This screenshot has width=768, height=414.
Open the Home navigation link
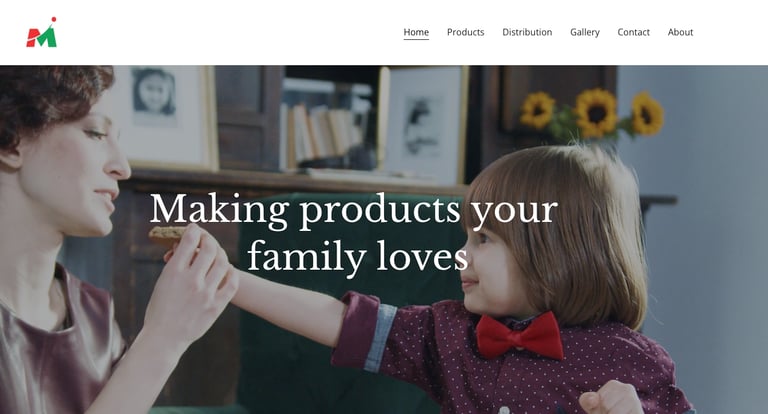coord(416,32)
